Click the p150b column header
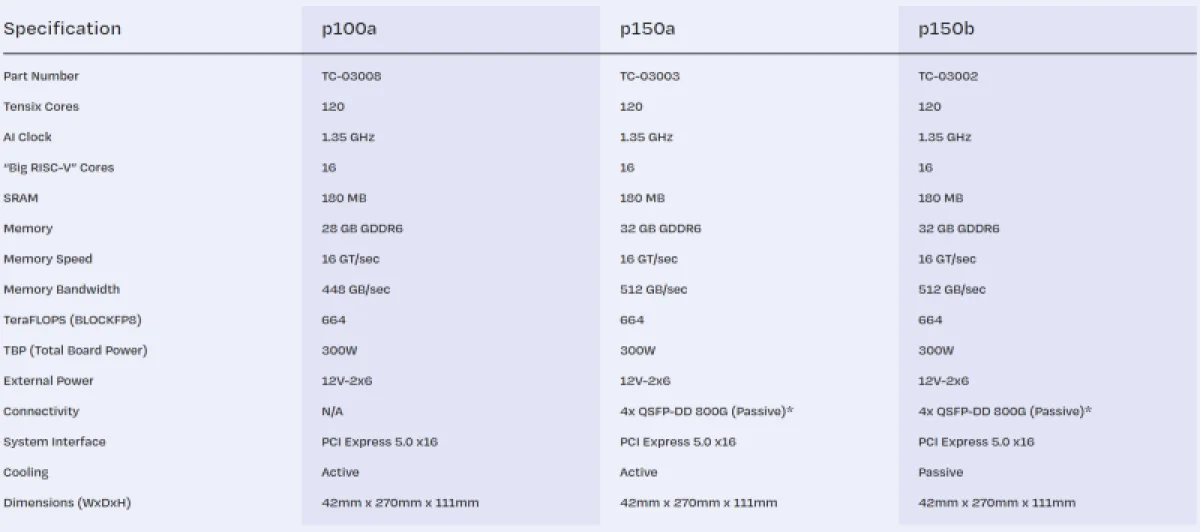1200x532 pixels. [946, 28]
